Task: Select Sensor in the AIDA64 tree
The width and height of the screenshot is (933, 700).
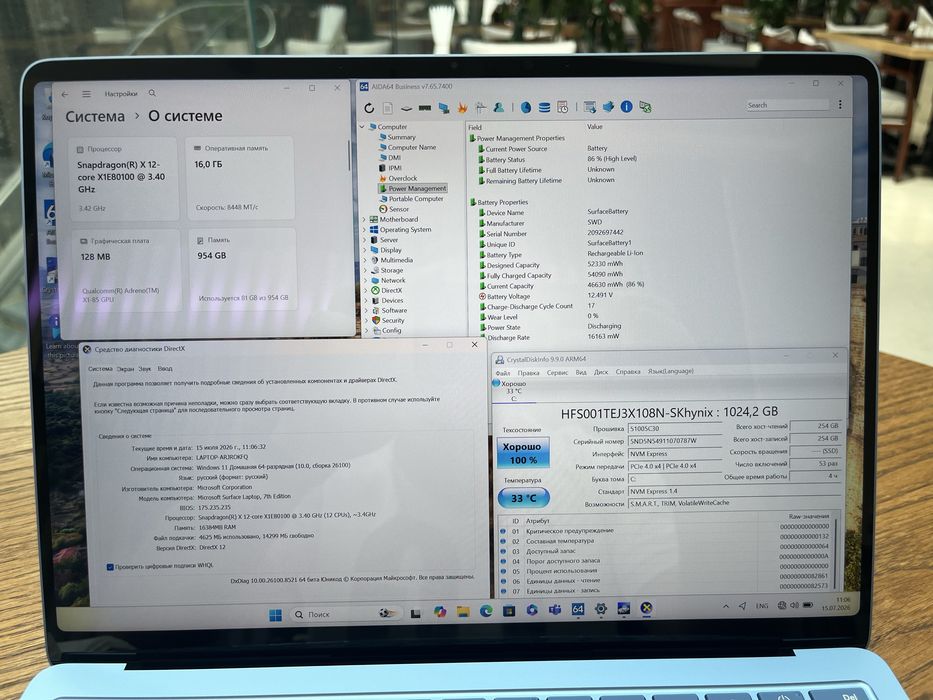Action: click(399, 209)
